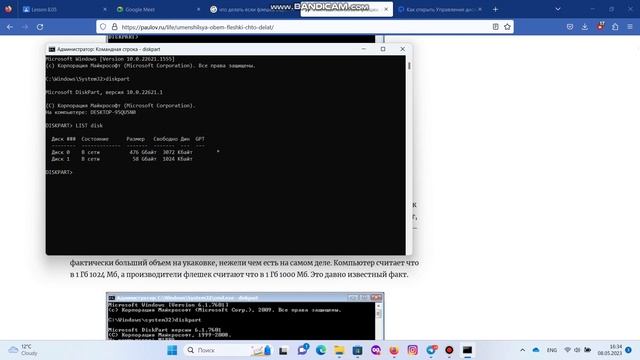This screenshot has width=640, height=360.
Task: Open network and volume quick settings
Action: point(578,350)
